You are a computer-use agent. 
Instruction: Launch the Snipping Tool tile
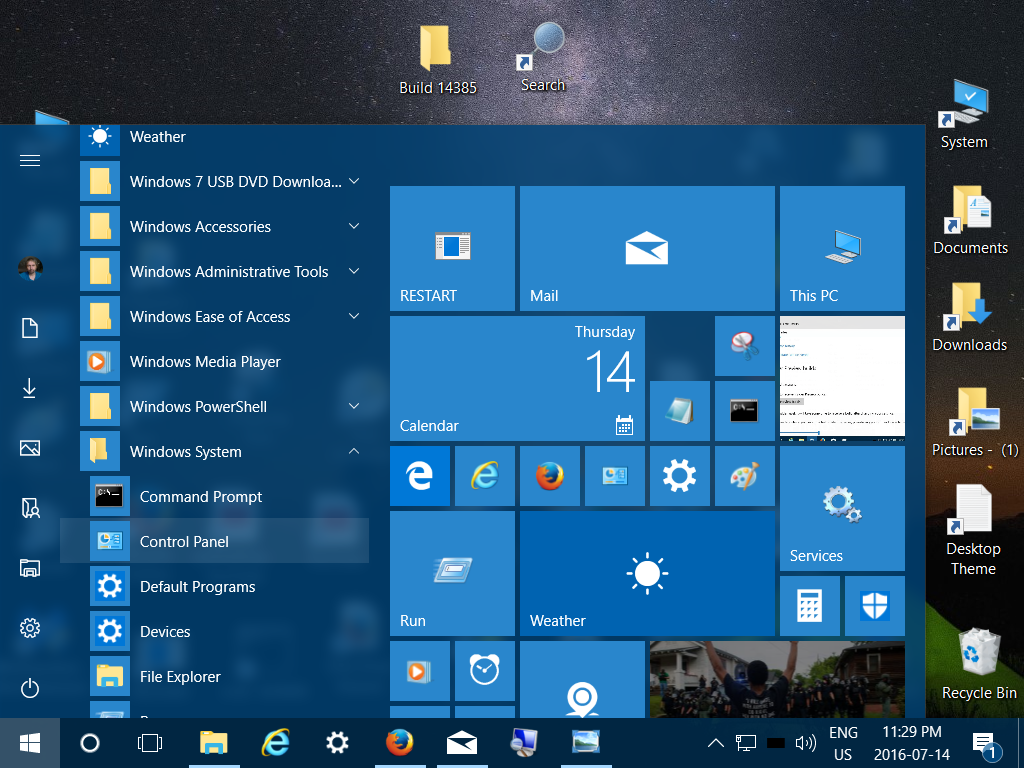click(x=744, y=346)
